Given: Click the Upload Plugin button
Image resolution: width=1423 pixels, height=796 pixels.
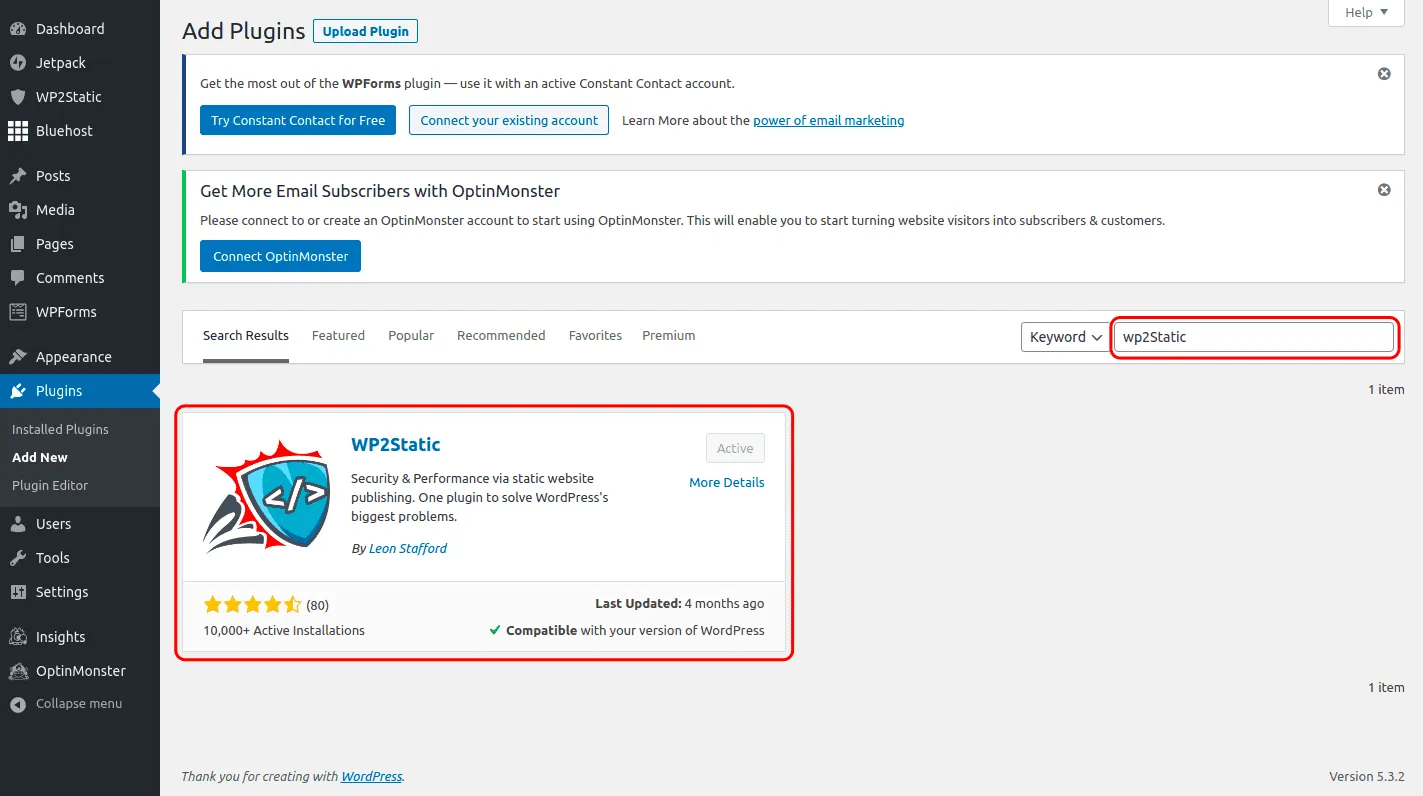Looking at the screenshot, I should tap(365, 31).
